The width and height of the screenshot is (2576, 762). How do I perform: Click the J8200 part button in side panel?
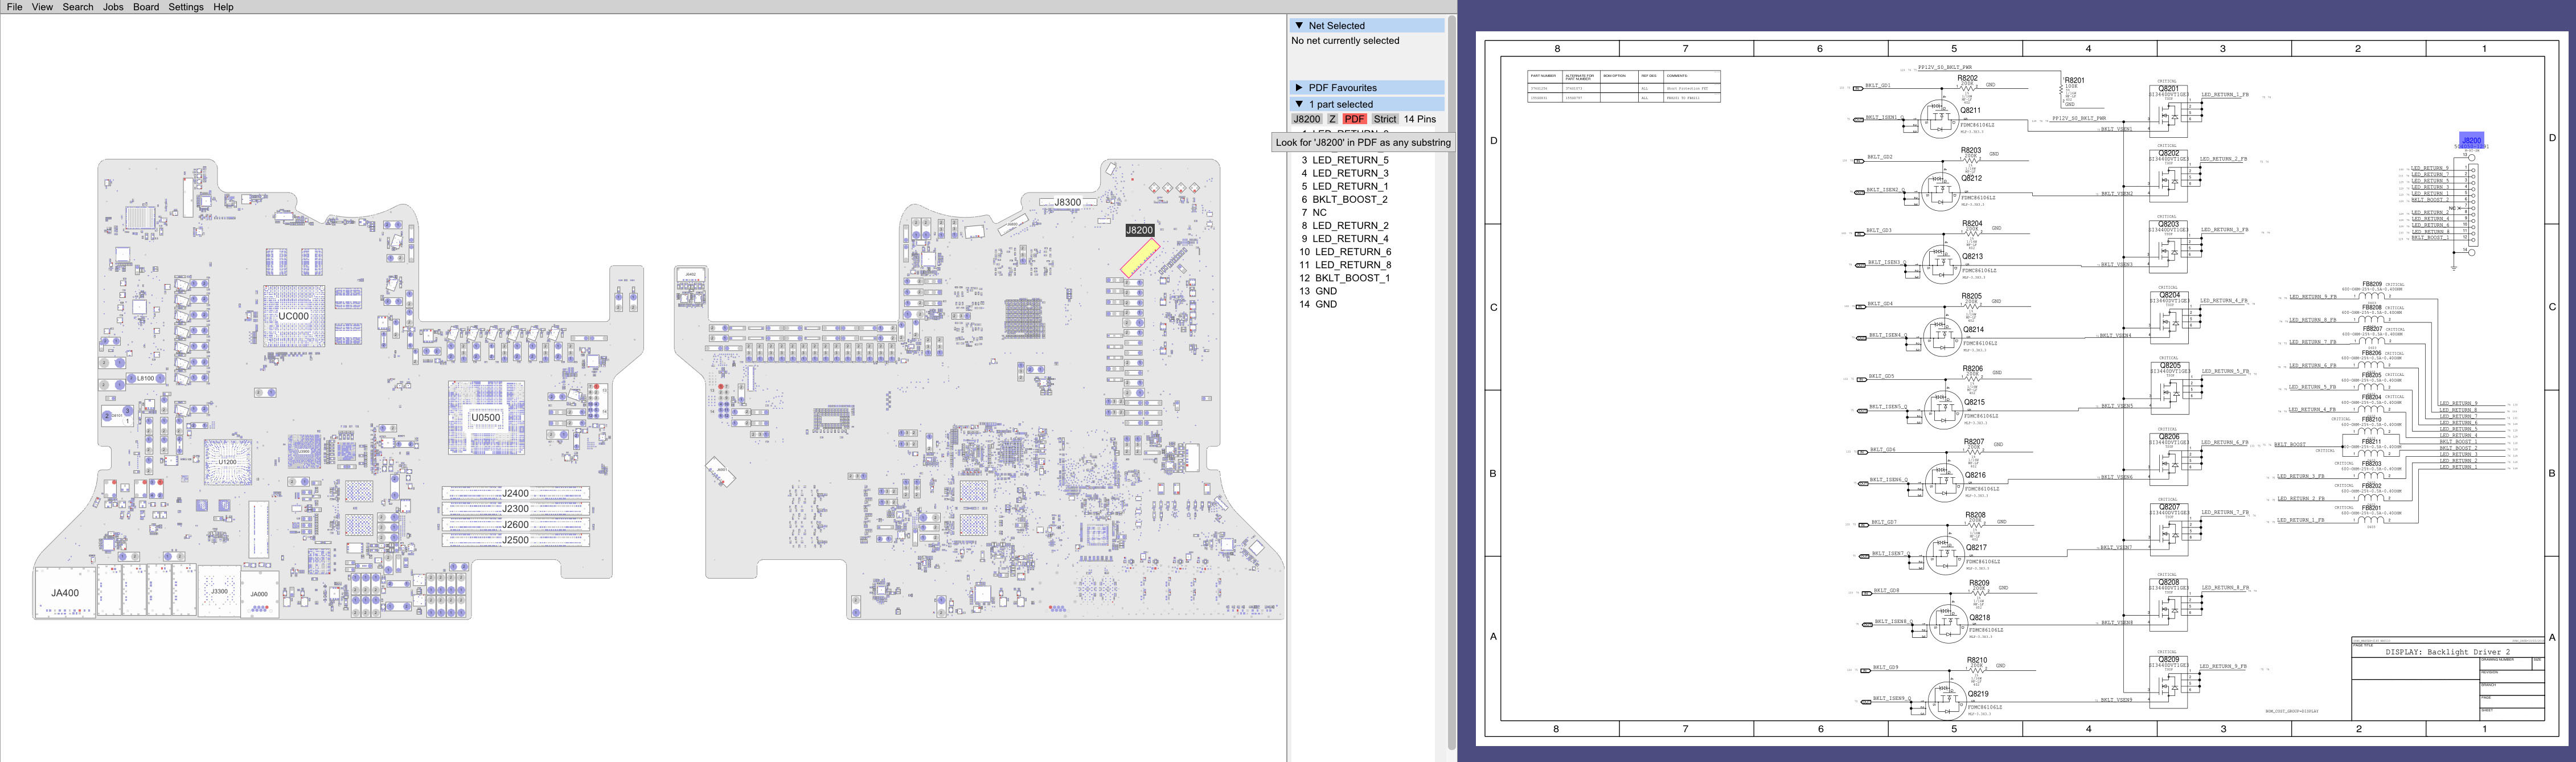[x=1306, y=119]
